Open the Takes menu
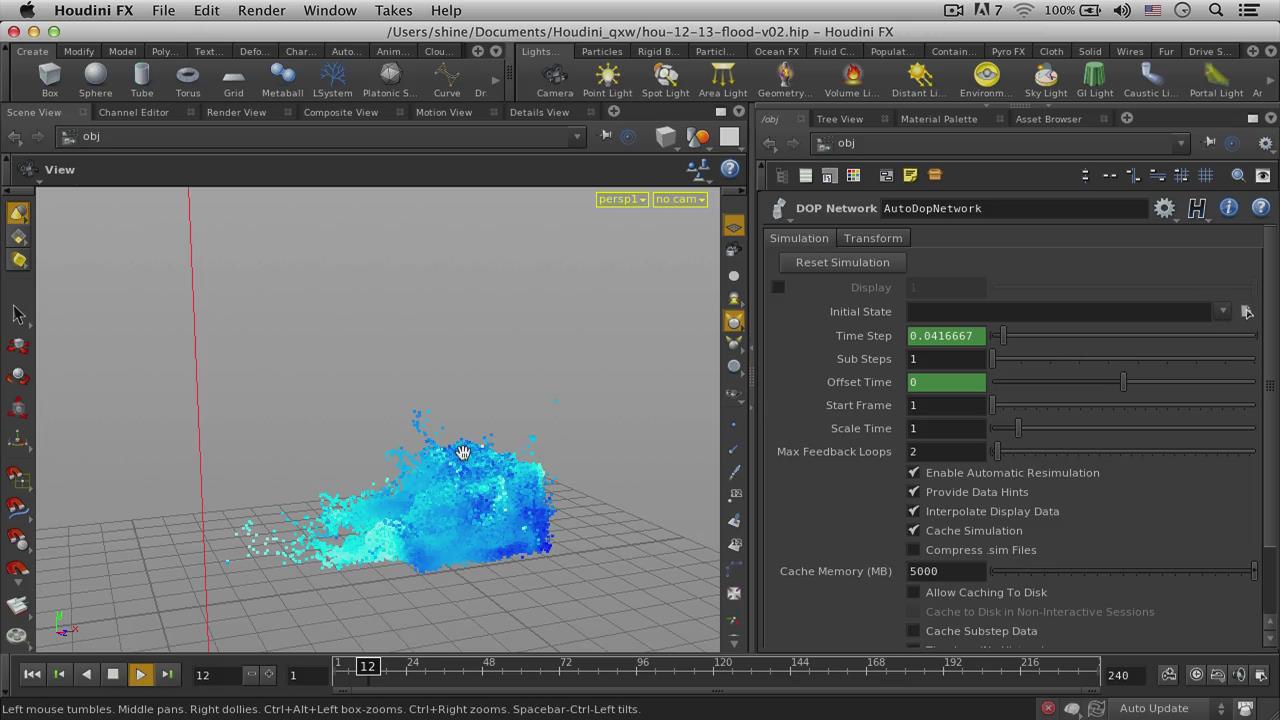The width and height of the screenshot is (1280, 720). tap(393, 10)
